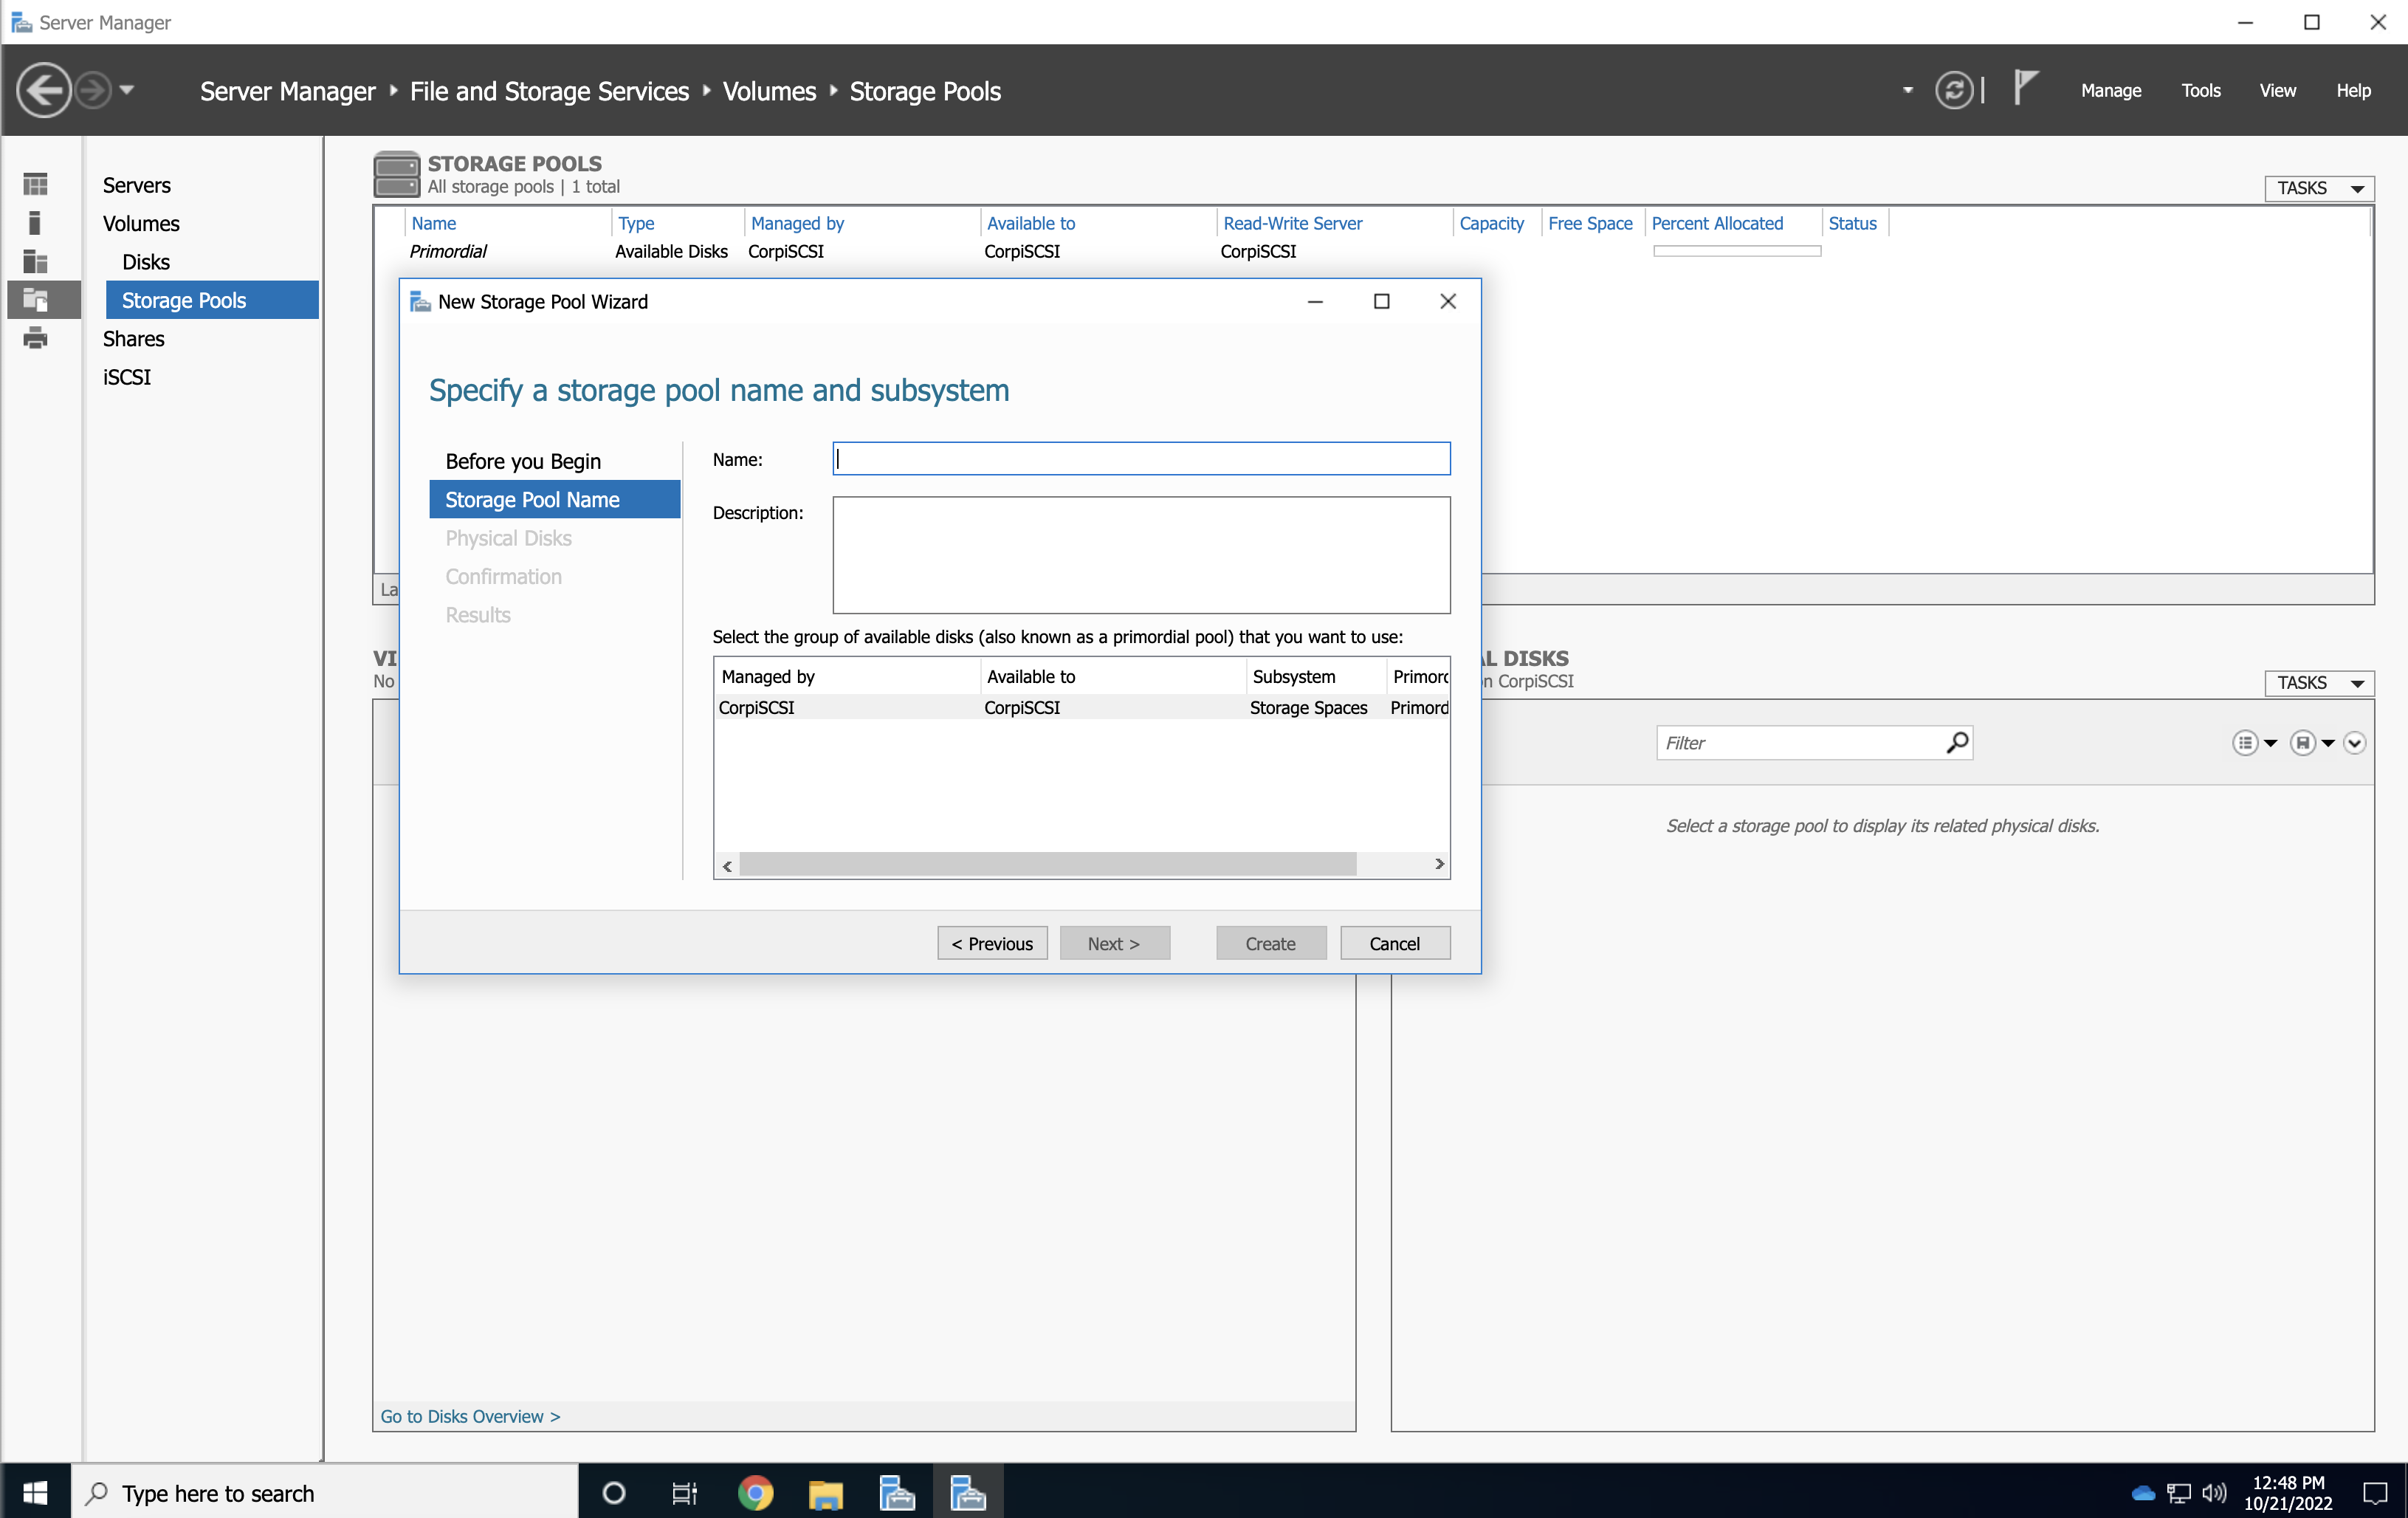
Task: Select the CorpiSCSI primordial pool row
Action: [x=1000, y=707]
